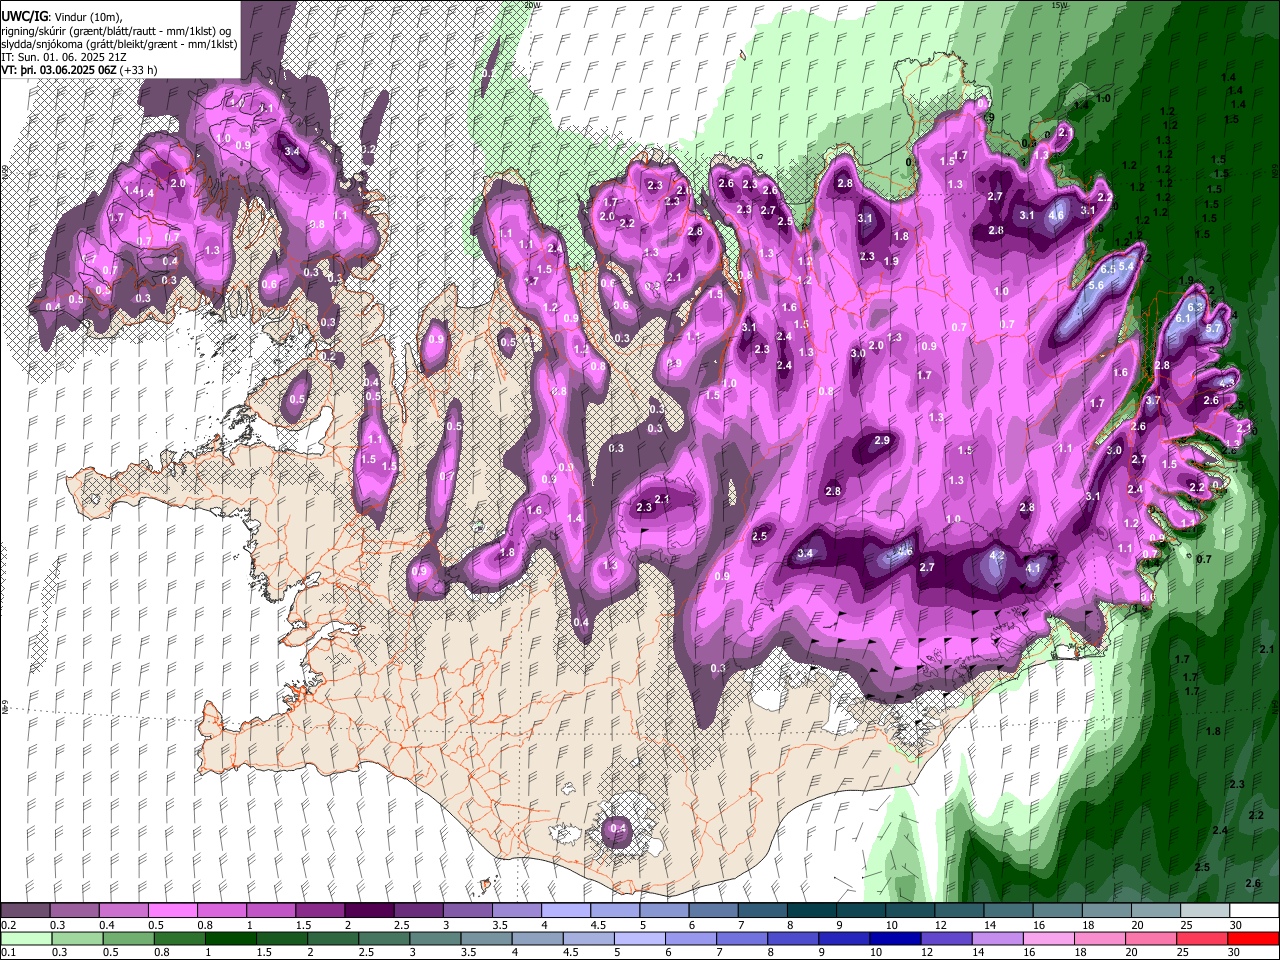Select the lilac swatch at rain scale 14
Image resolution: width=1280 pixels, height=960 pixels.
point(996,938)
